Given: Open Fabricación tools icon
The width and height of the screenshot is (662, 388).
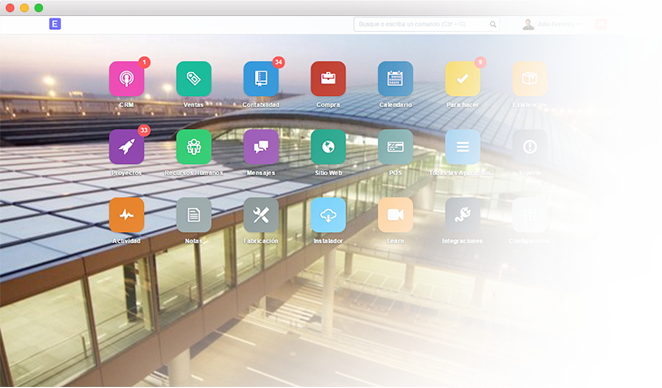Looking at the screenshot, I should 261,215.
